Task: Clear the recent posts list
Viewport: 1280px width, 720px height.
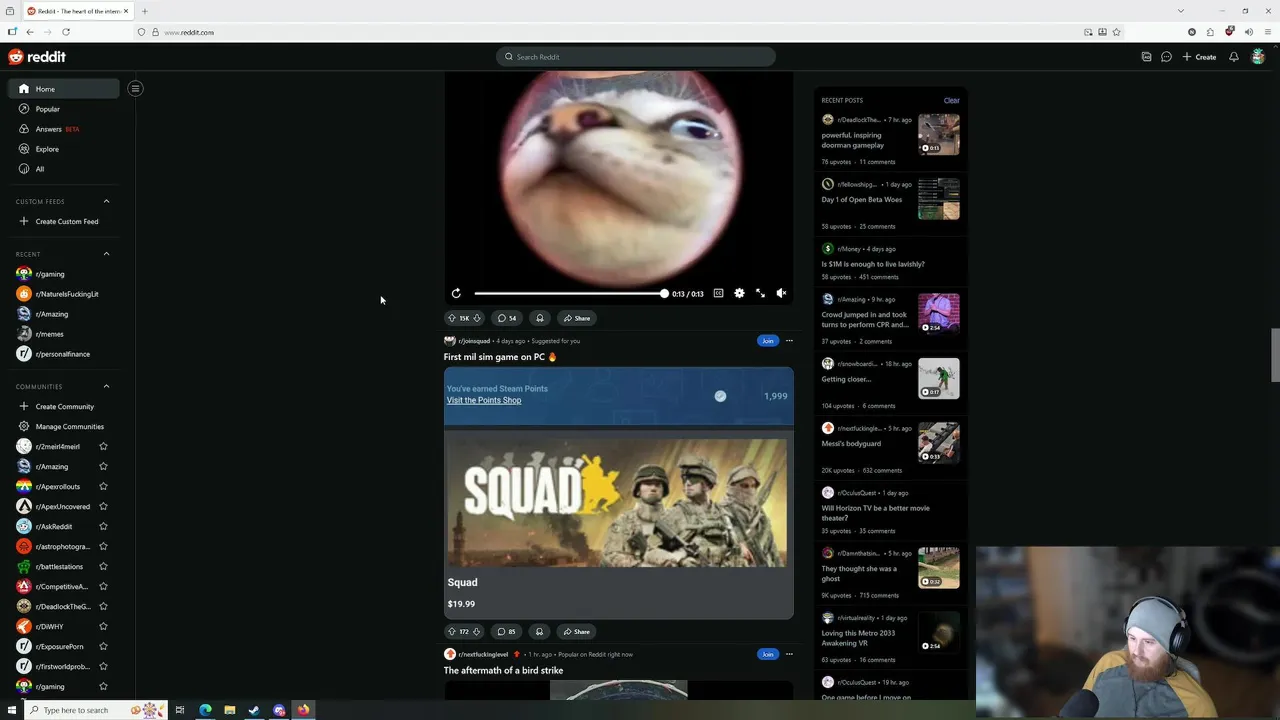Action: 951,100
